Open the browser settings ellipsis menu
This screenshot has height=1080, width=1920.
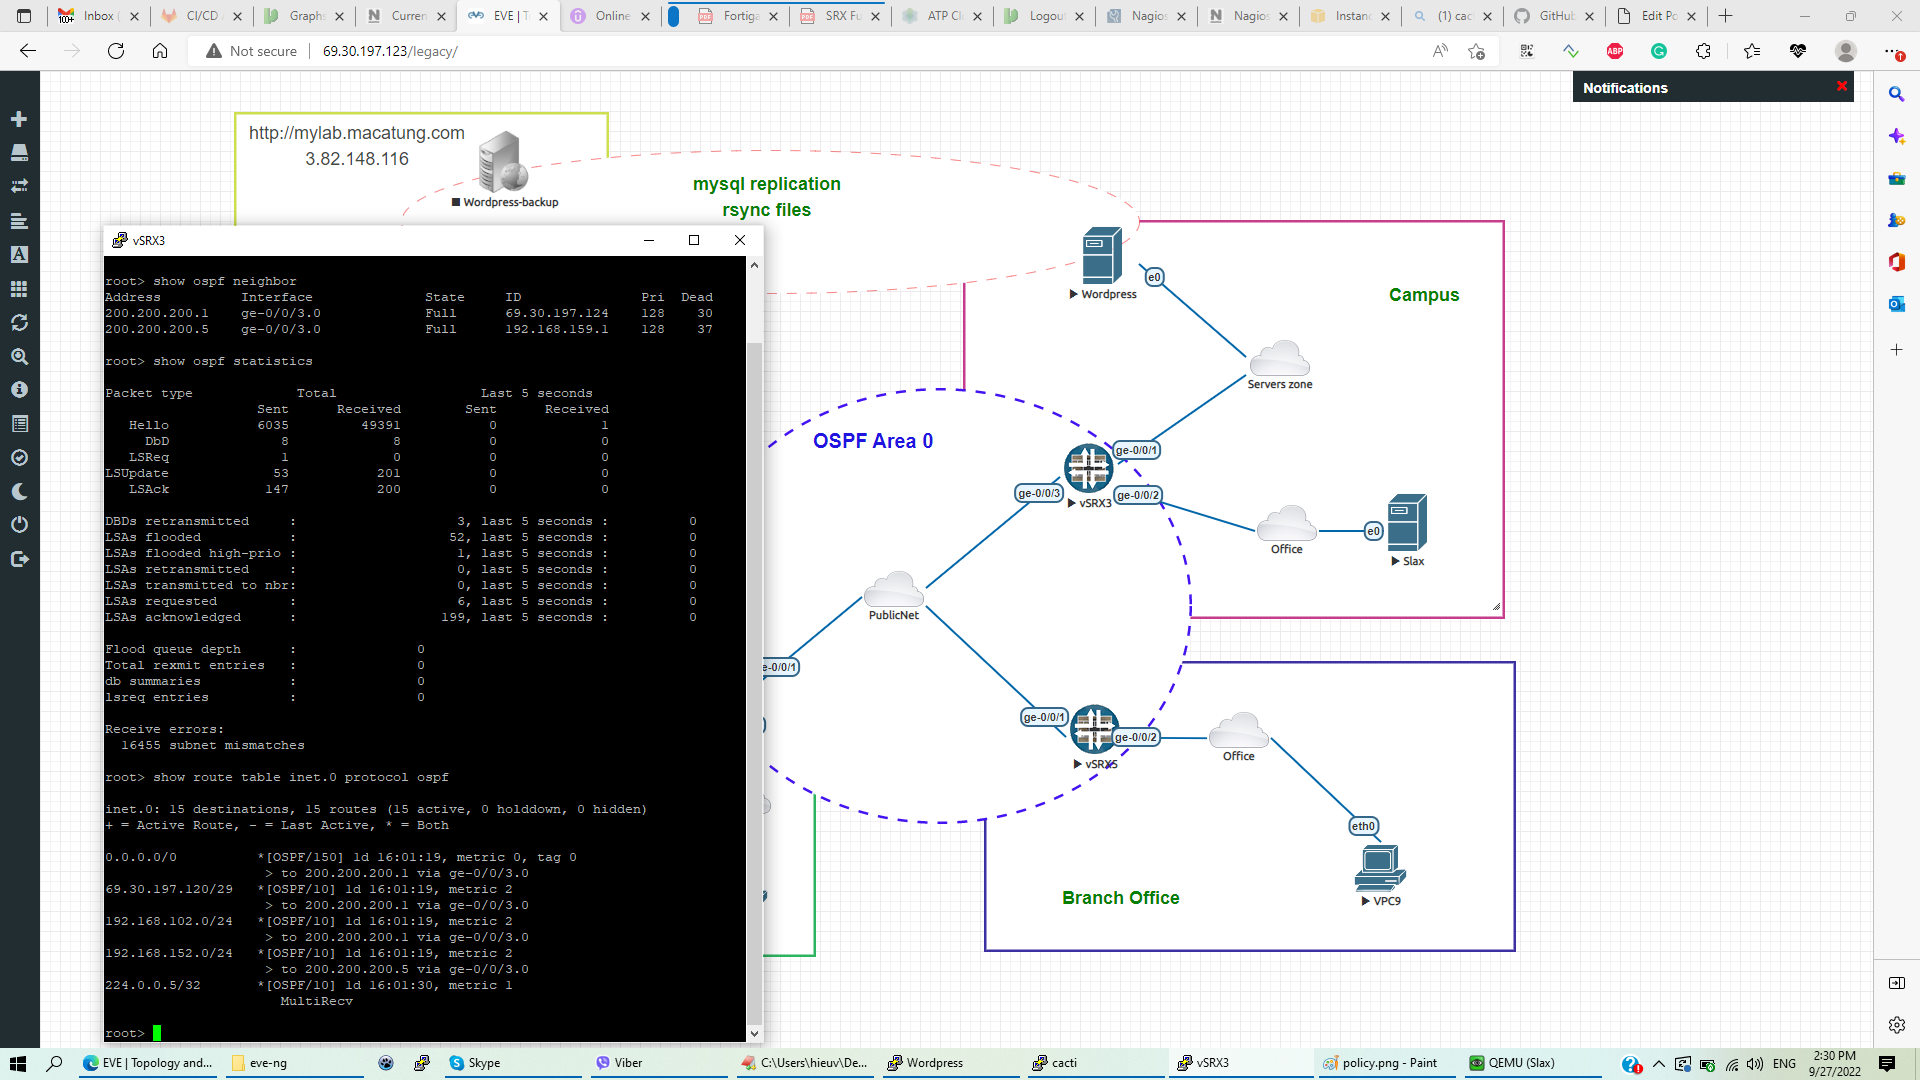pyautogui.click(x=1890, y=51)
